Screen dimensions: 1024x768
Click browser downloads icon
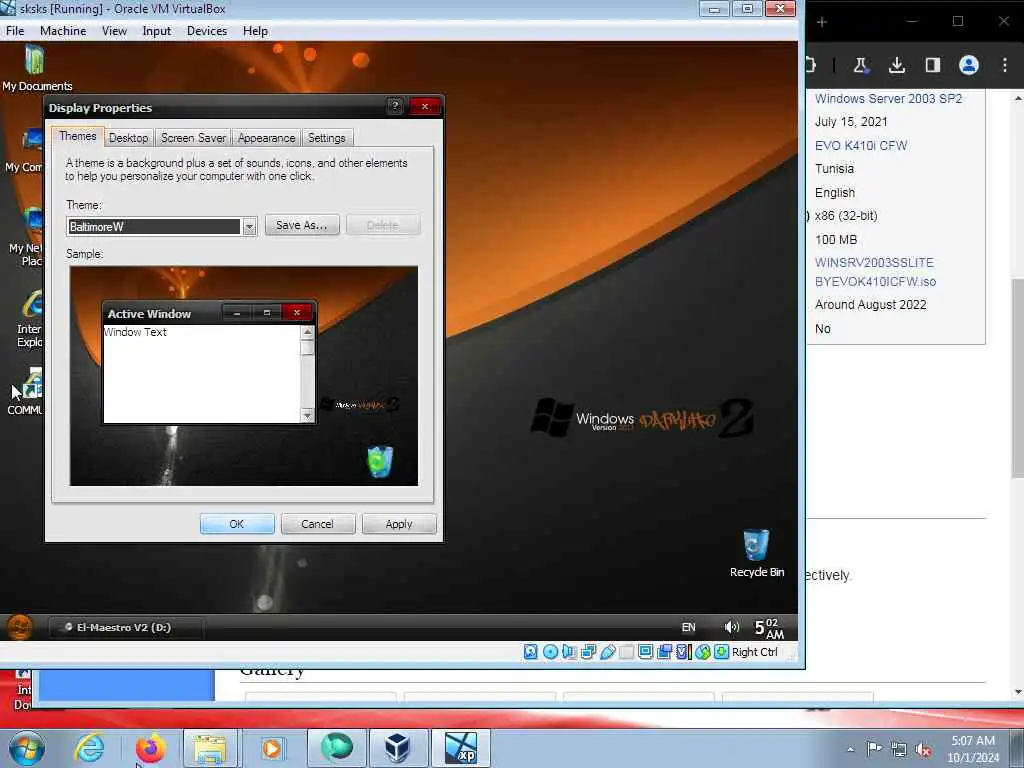click(x=897, y=65)
